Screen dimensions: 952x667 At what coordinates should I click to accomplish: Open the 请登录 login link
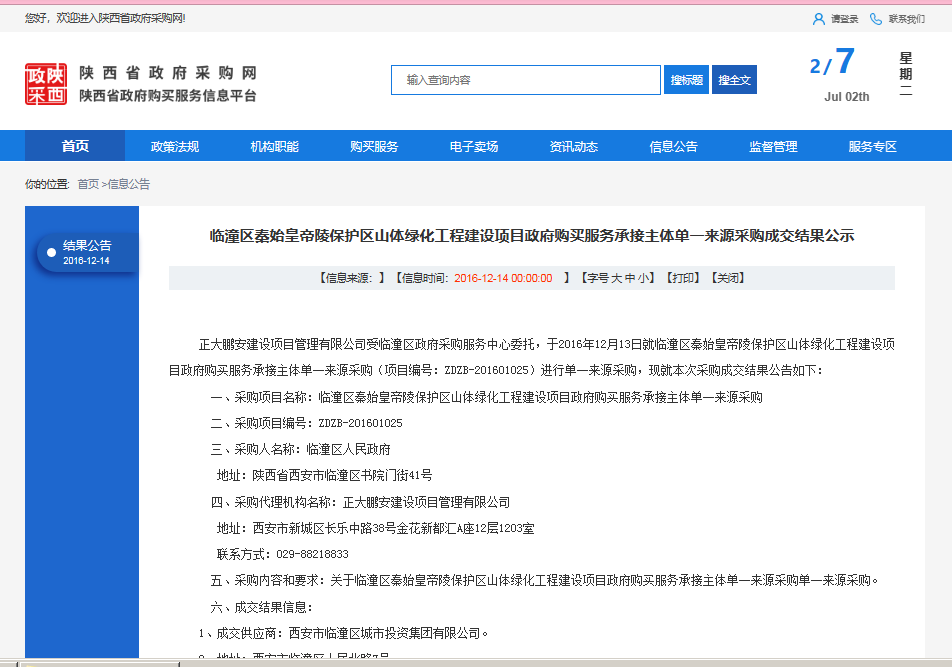844,19
